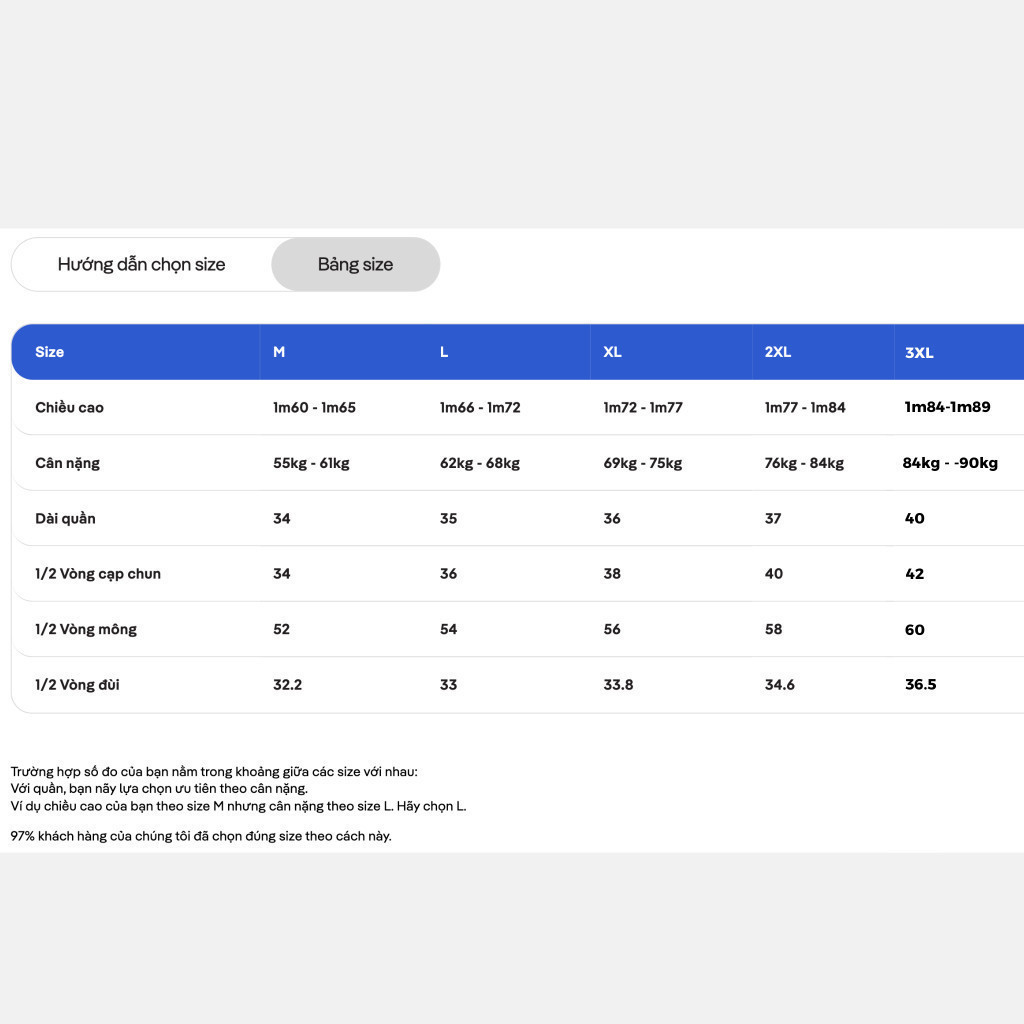Click the 1m60 - 1m65 height cell
The image size is (1024, 1024).
point(314,408)
